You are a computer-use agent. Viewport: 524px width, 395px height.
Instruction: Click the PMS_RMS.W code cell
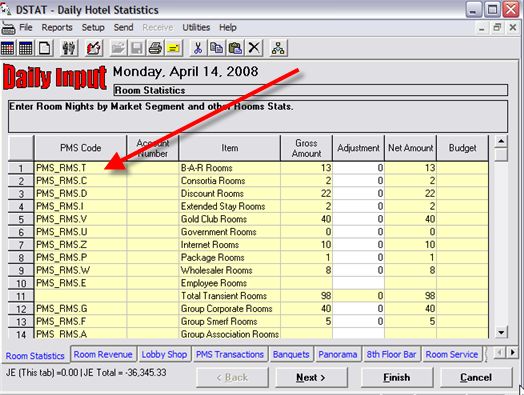[x=80, y=270]
